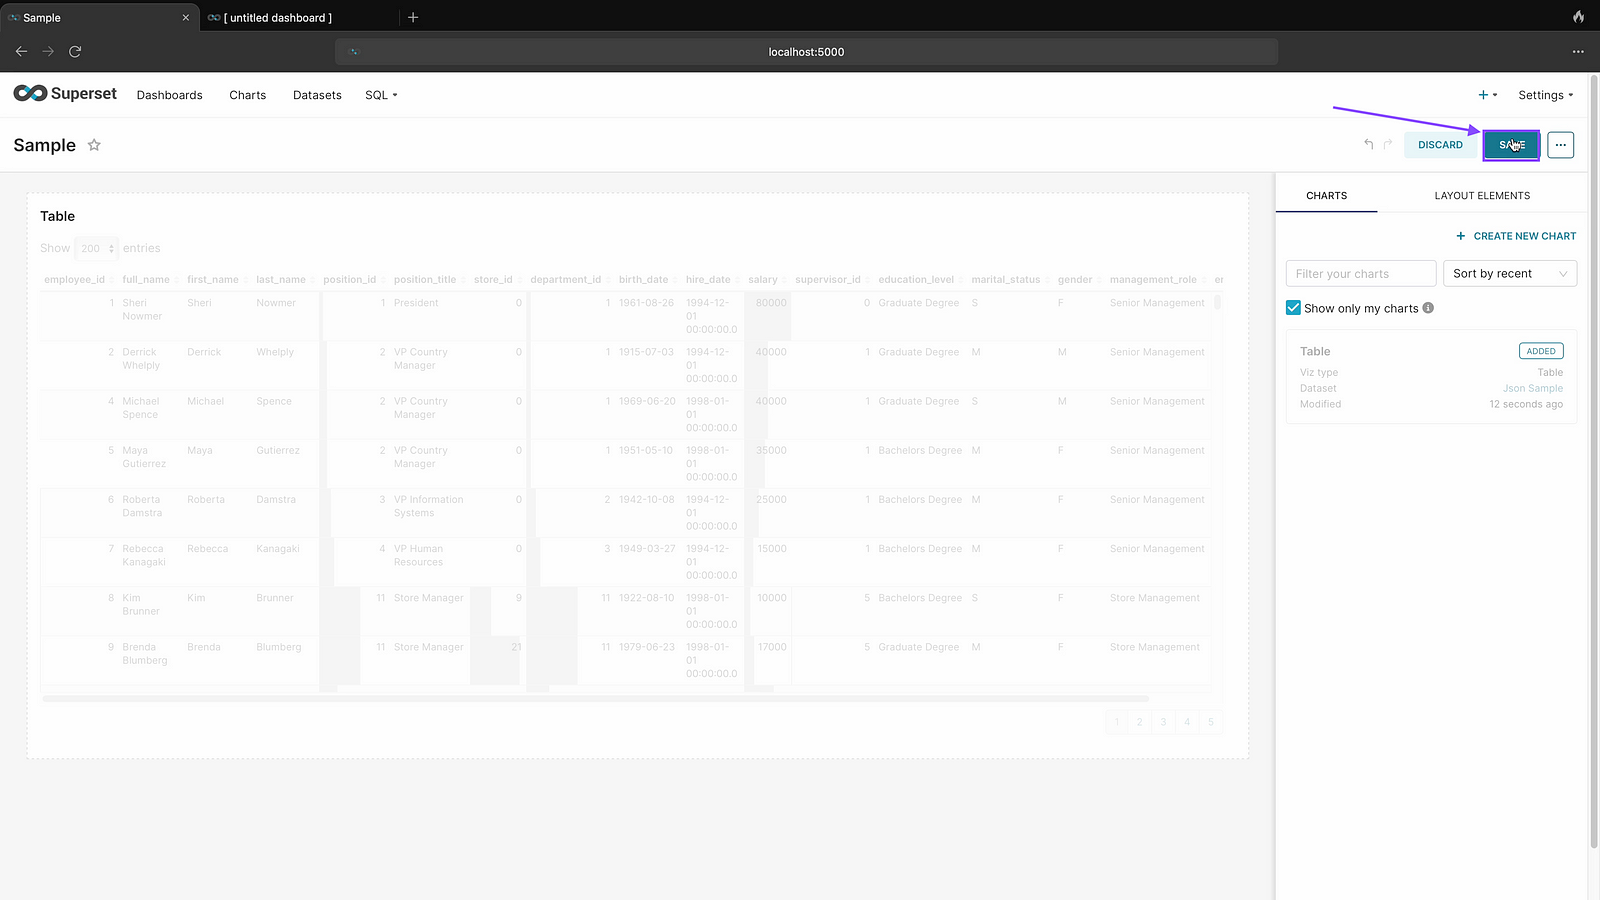
Task: Open the plus create-new dropdown in navbar
Action: pyautogui.click(x=1487, y=95)
